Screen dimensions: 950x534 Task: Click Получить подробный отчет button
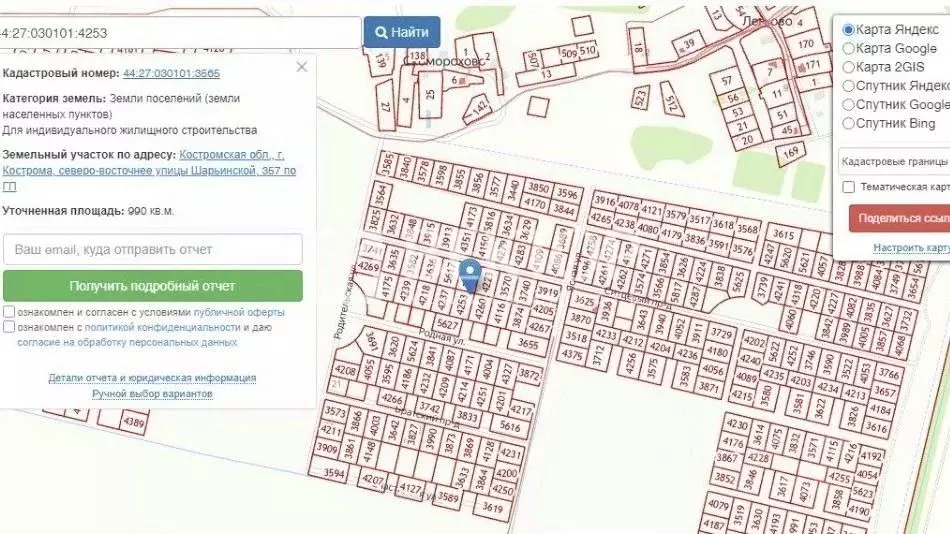coord(153,285)
